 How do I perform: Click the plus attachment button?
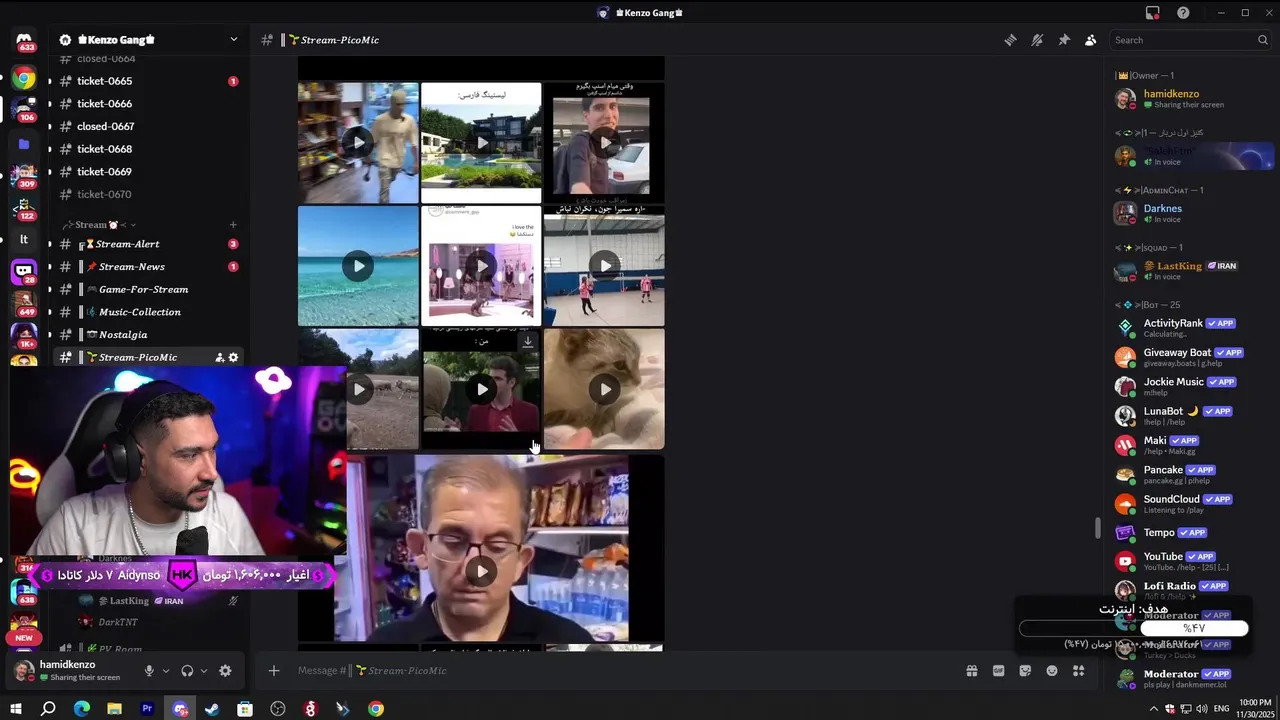pyautogui.click(x=274, y=671)
